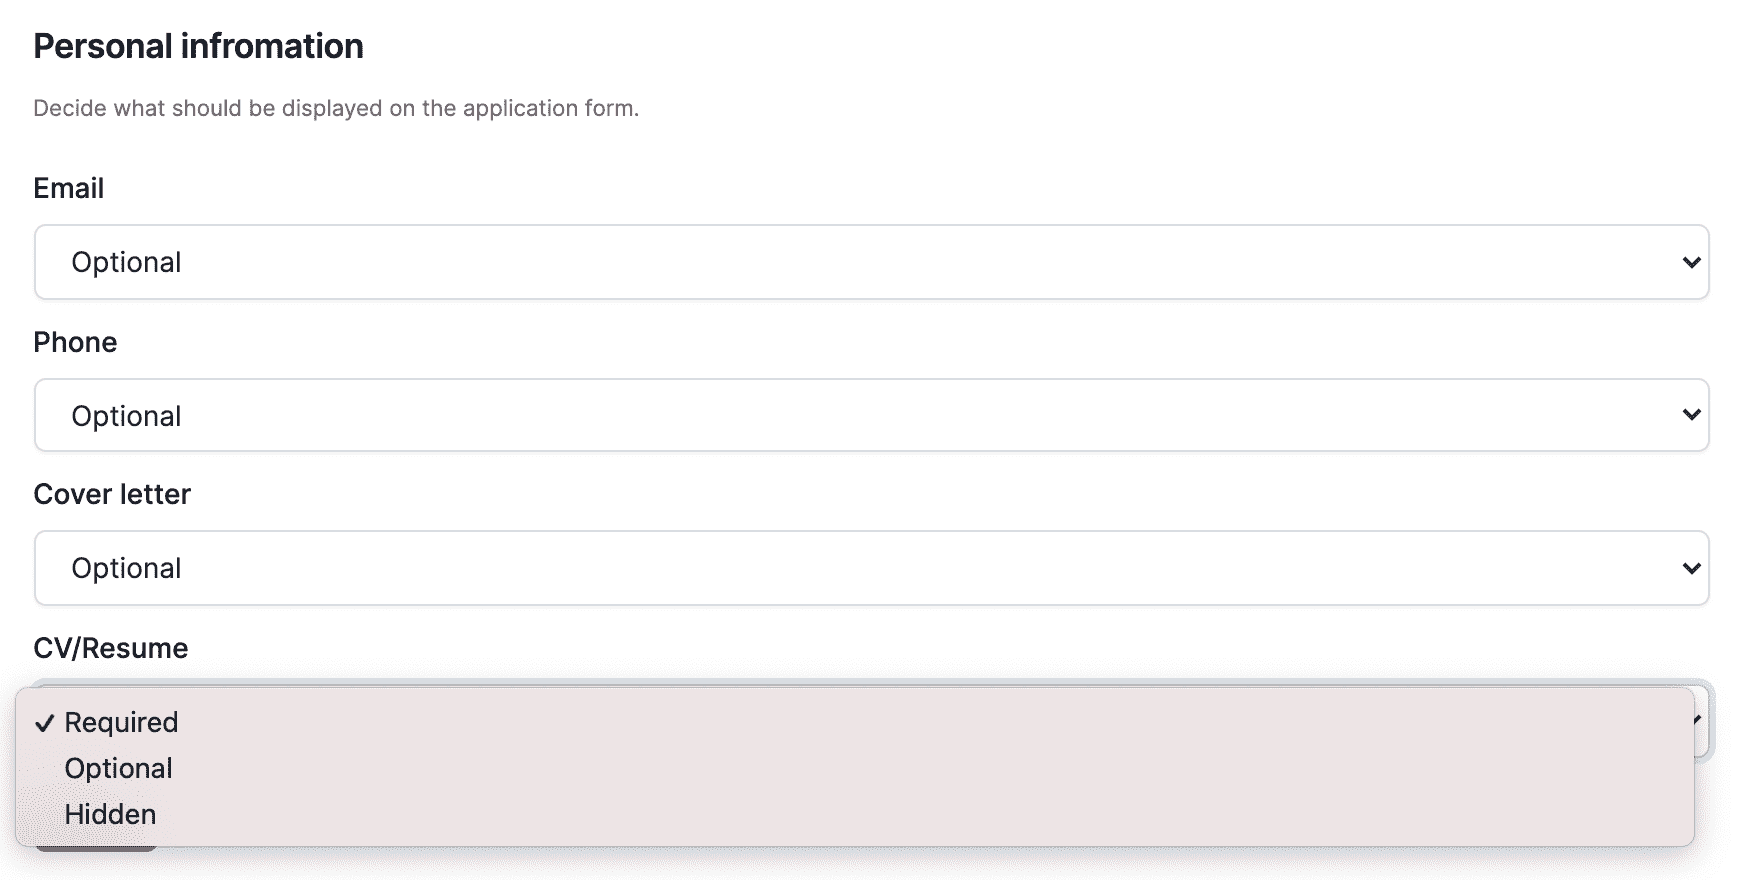
Task: Open the Email visibility dropdown
Action: (x=870, y=262)
